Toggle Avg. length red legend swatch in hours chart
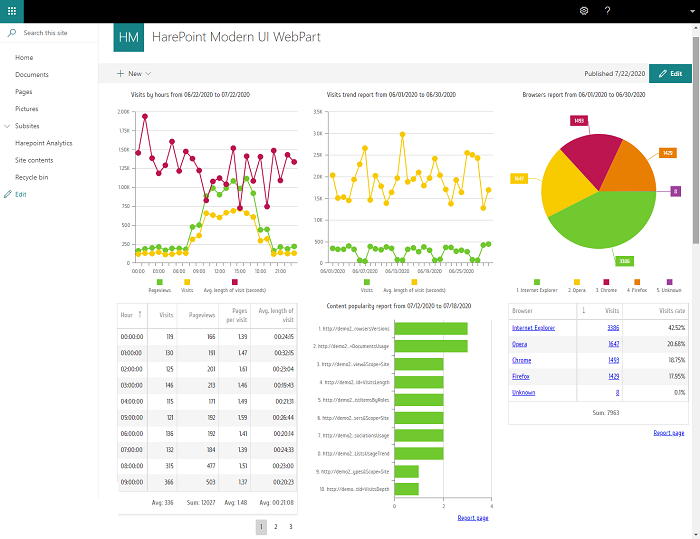The image size is (700, 539). [235, 282]
